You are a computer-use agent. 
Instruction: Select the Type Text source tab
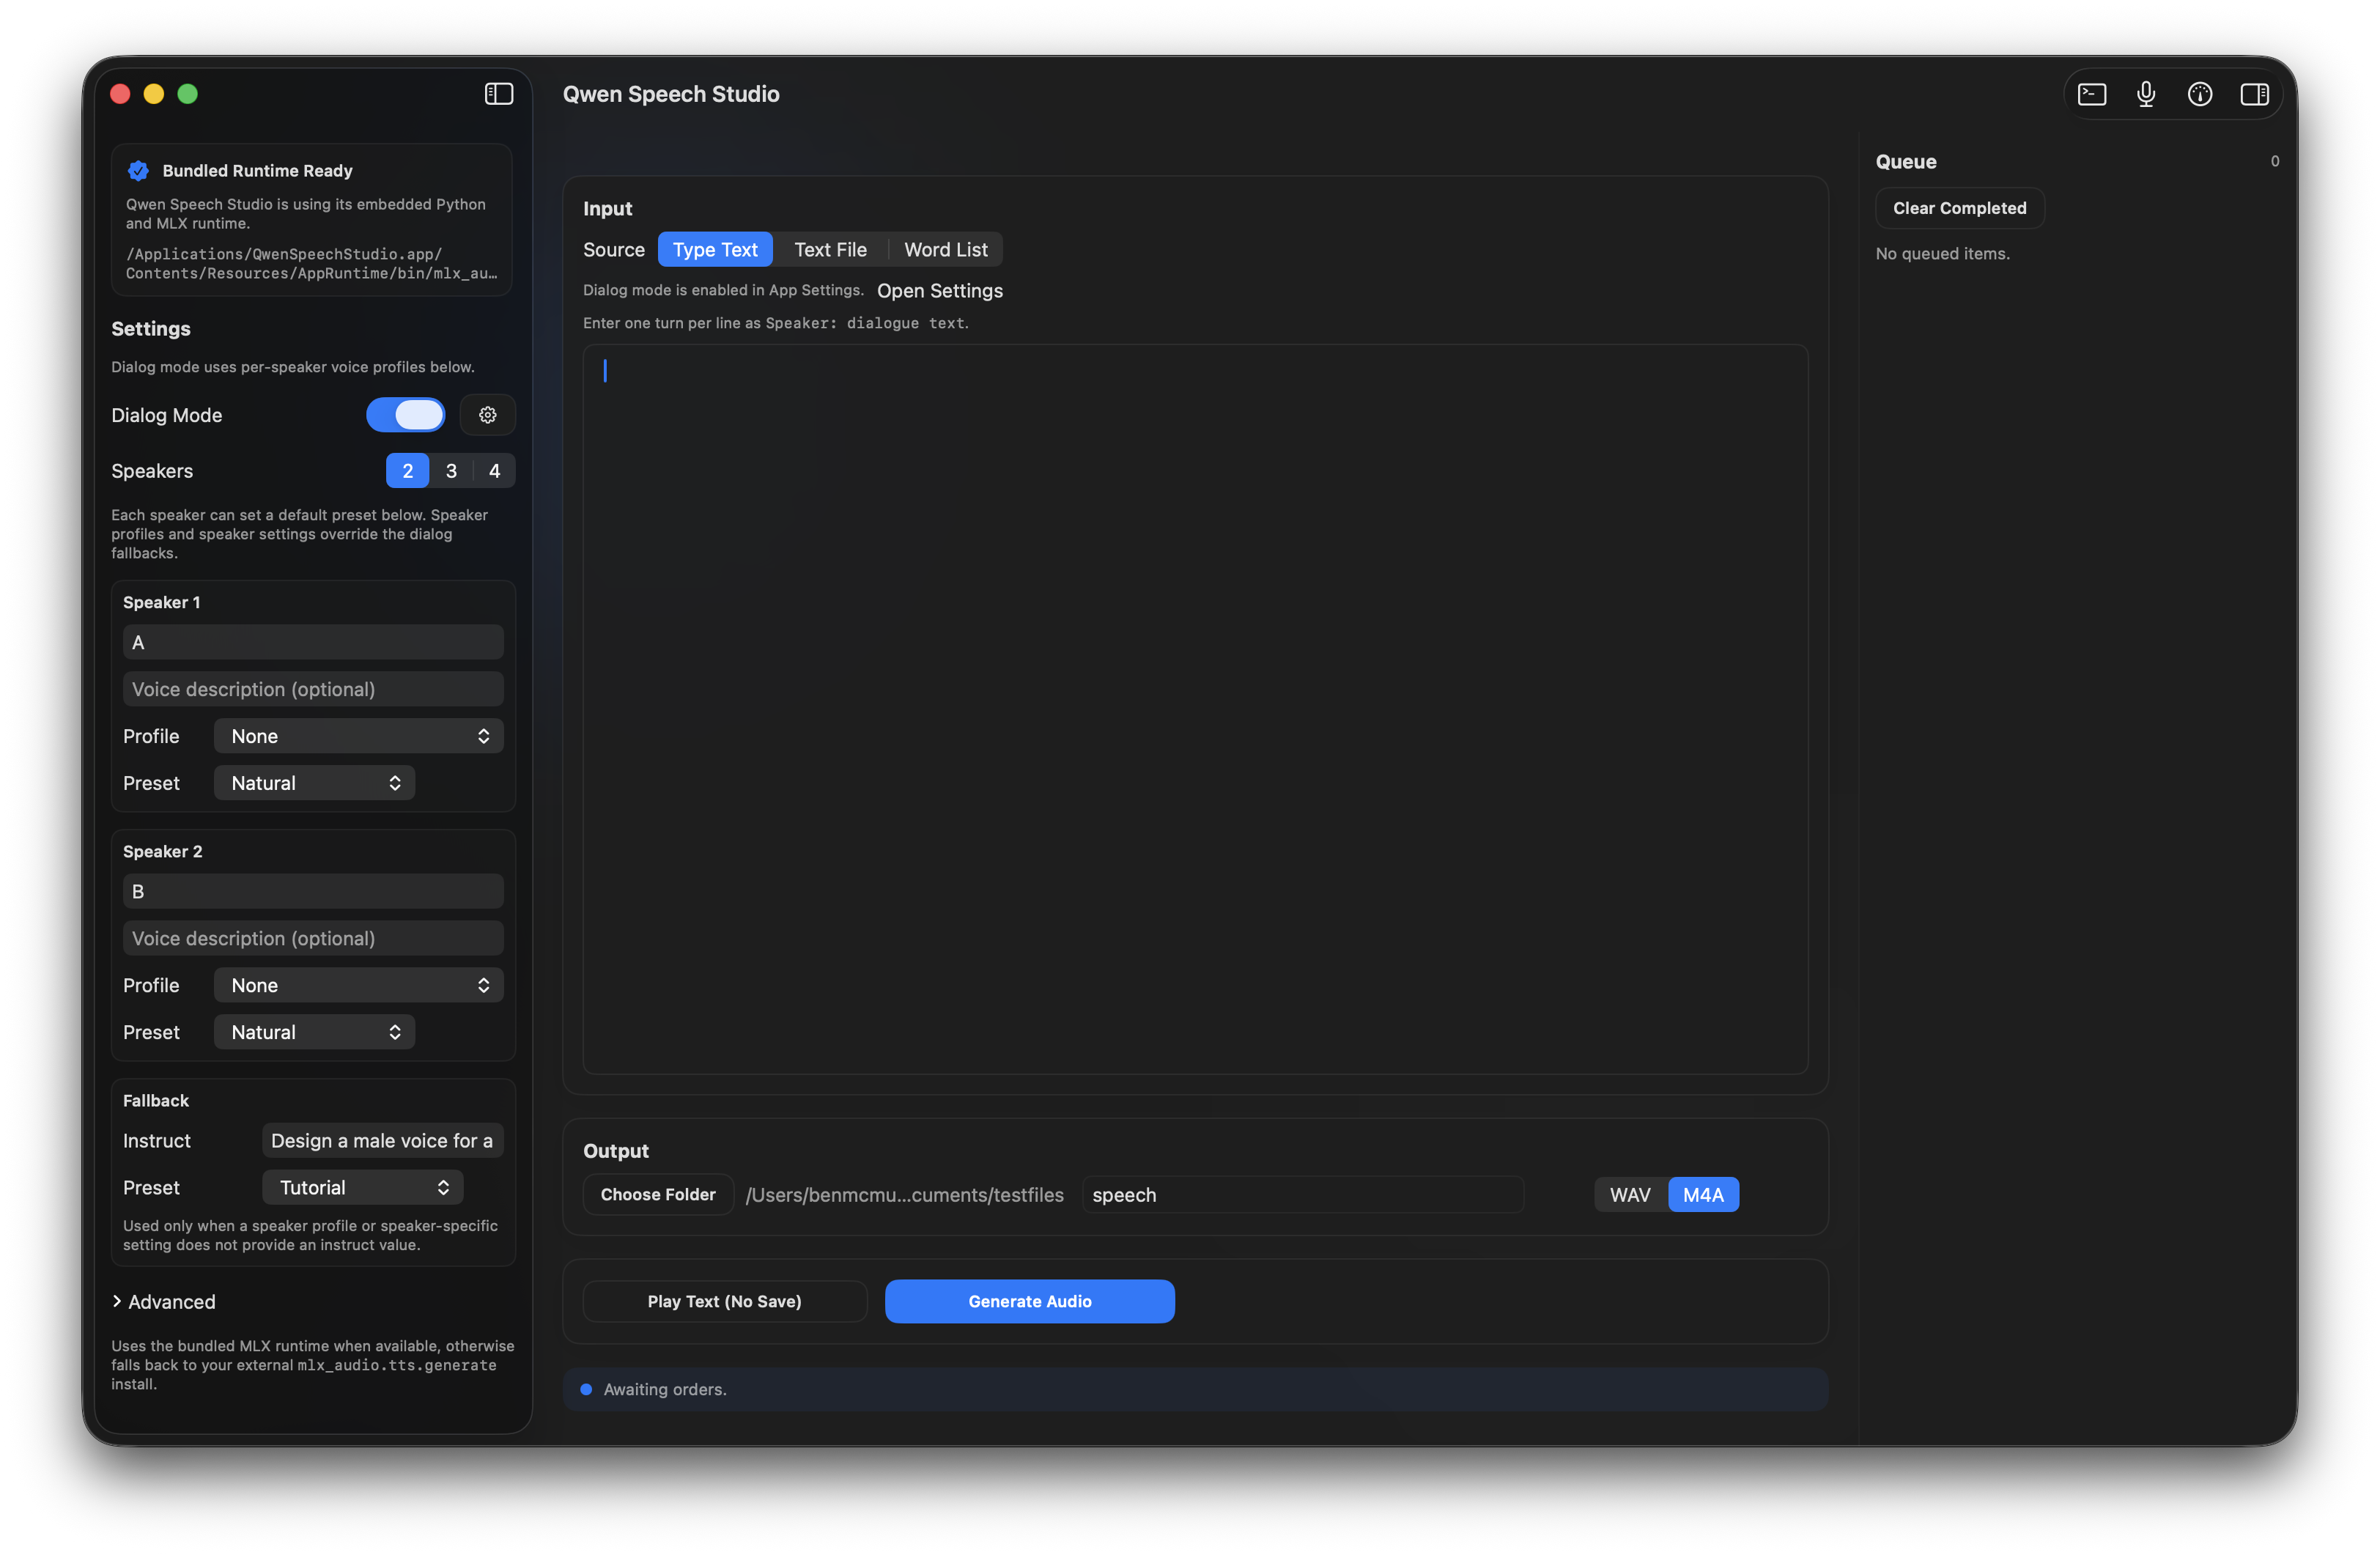pos(715,250)
